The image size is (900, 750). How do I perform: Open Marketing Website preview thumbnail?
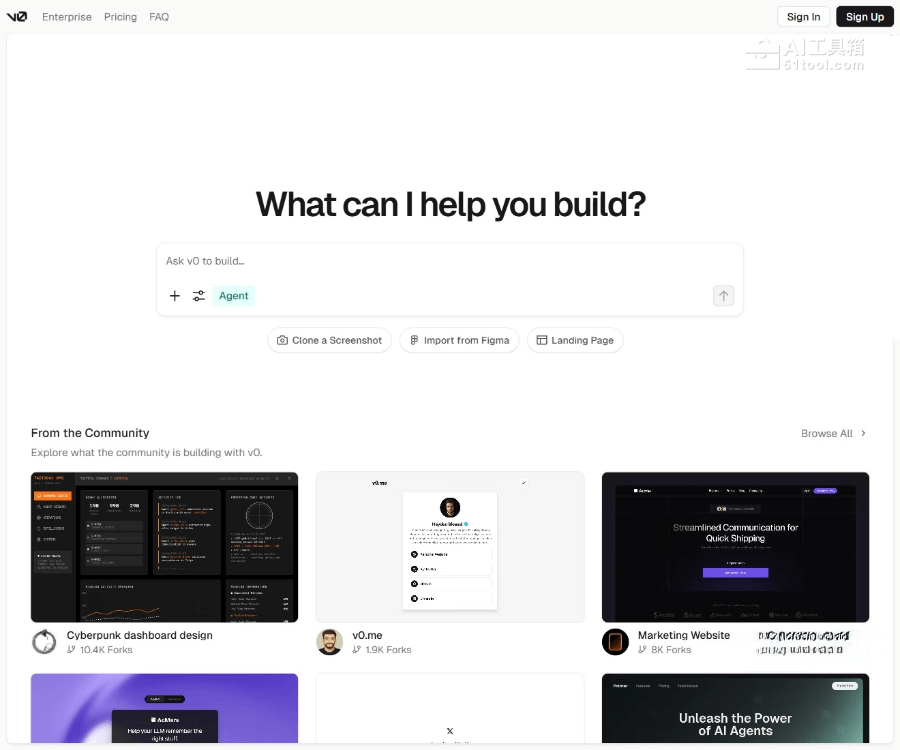click(735, 547)
